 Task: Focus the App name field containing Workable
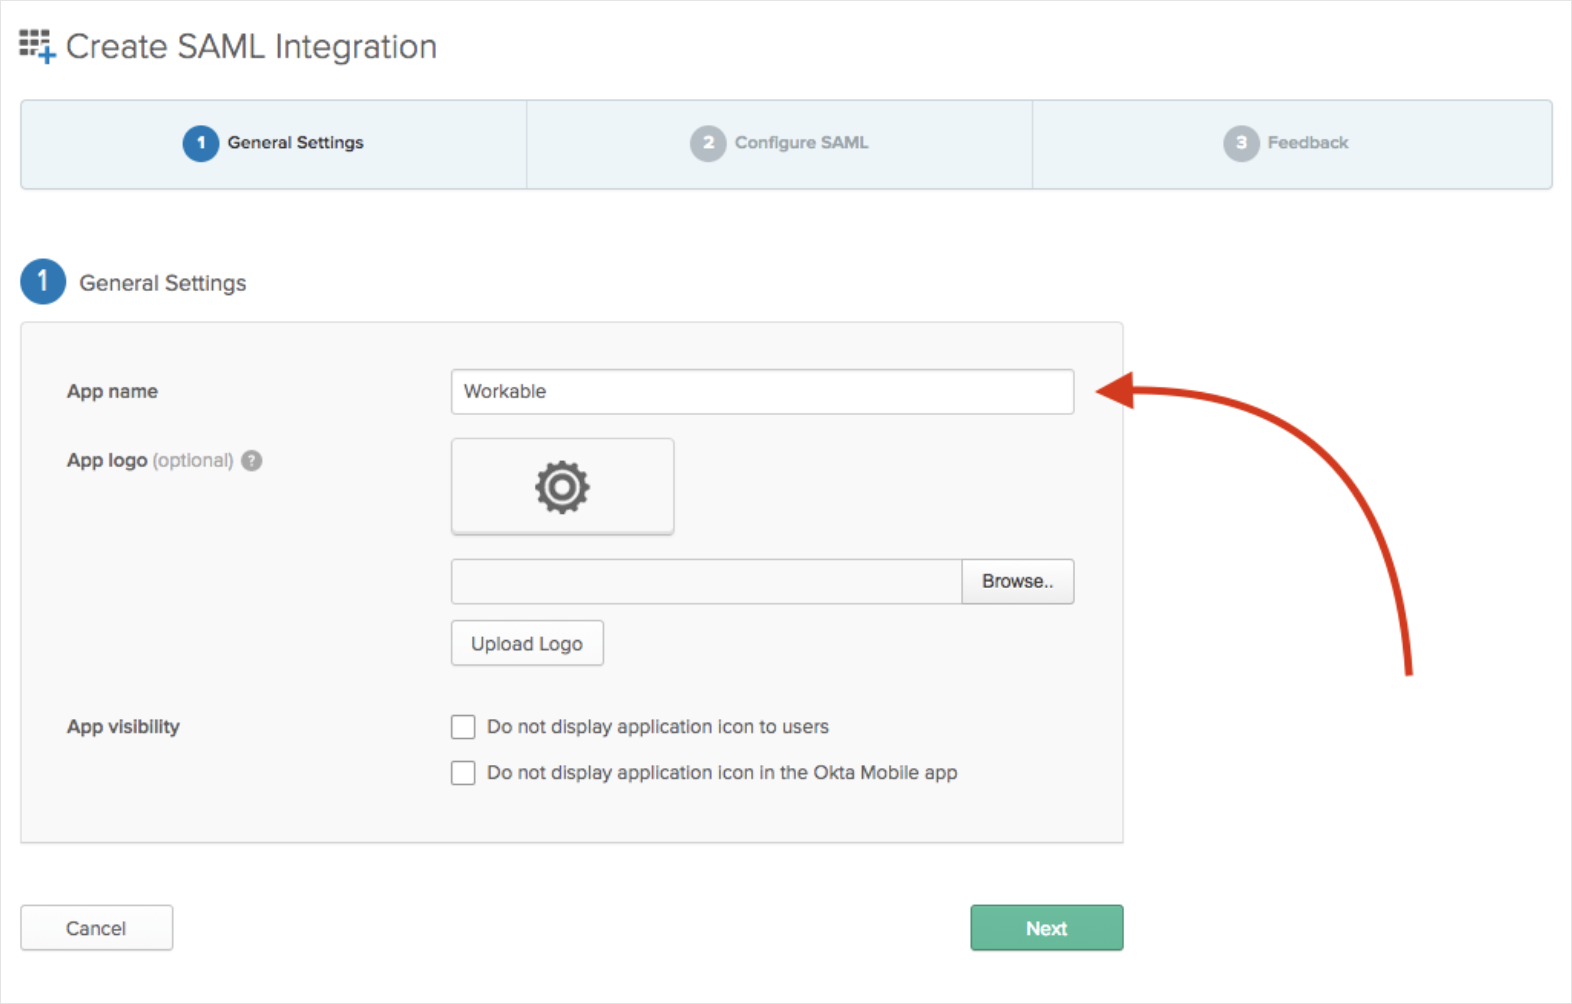(x=762, y=392)
